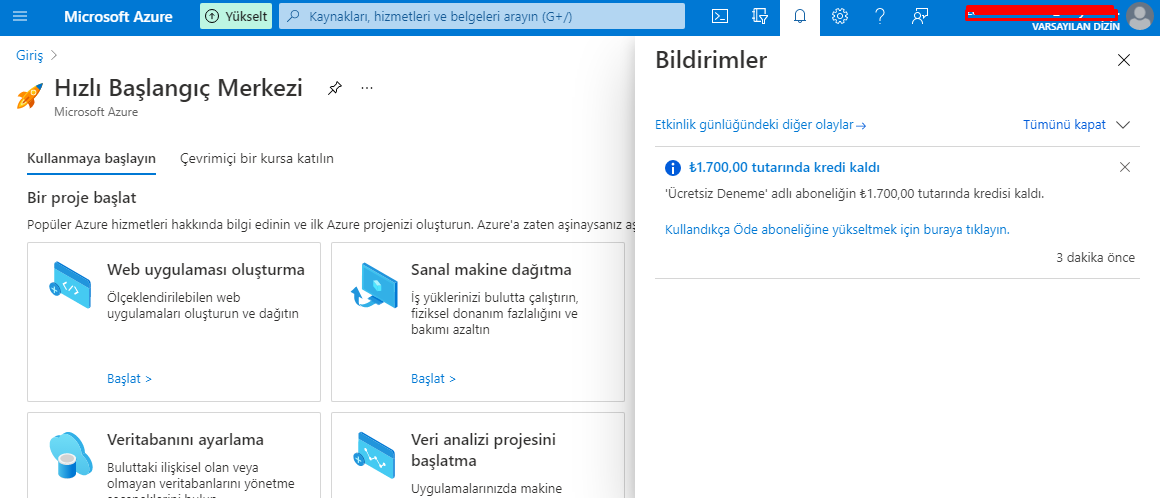Click Veritabanını ayarlama card icon
The image size is (1160, 498).
pos(72,455)
